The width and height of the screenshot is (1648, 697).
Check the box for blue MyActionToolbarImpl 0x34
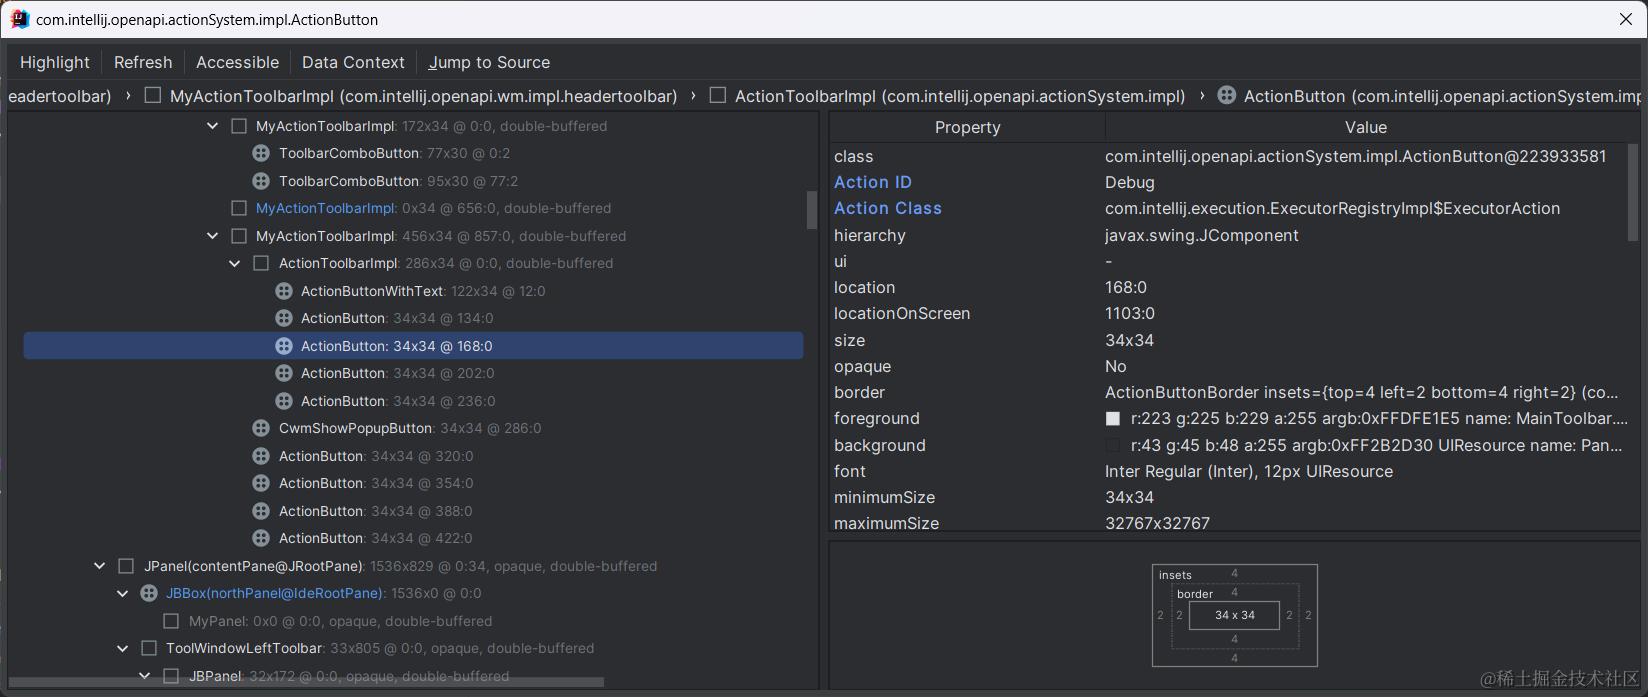(x=239, y=208)
